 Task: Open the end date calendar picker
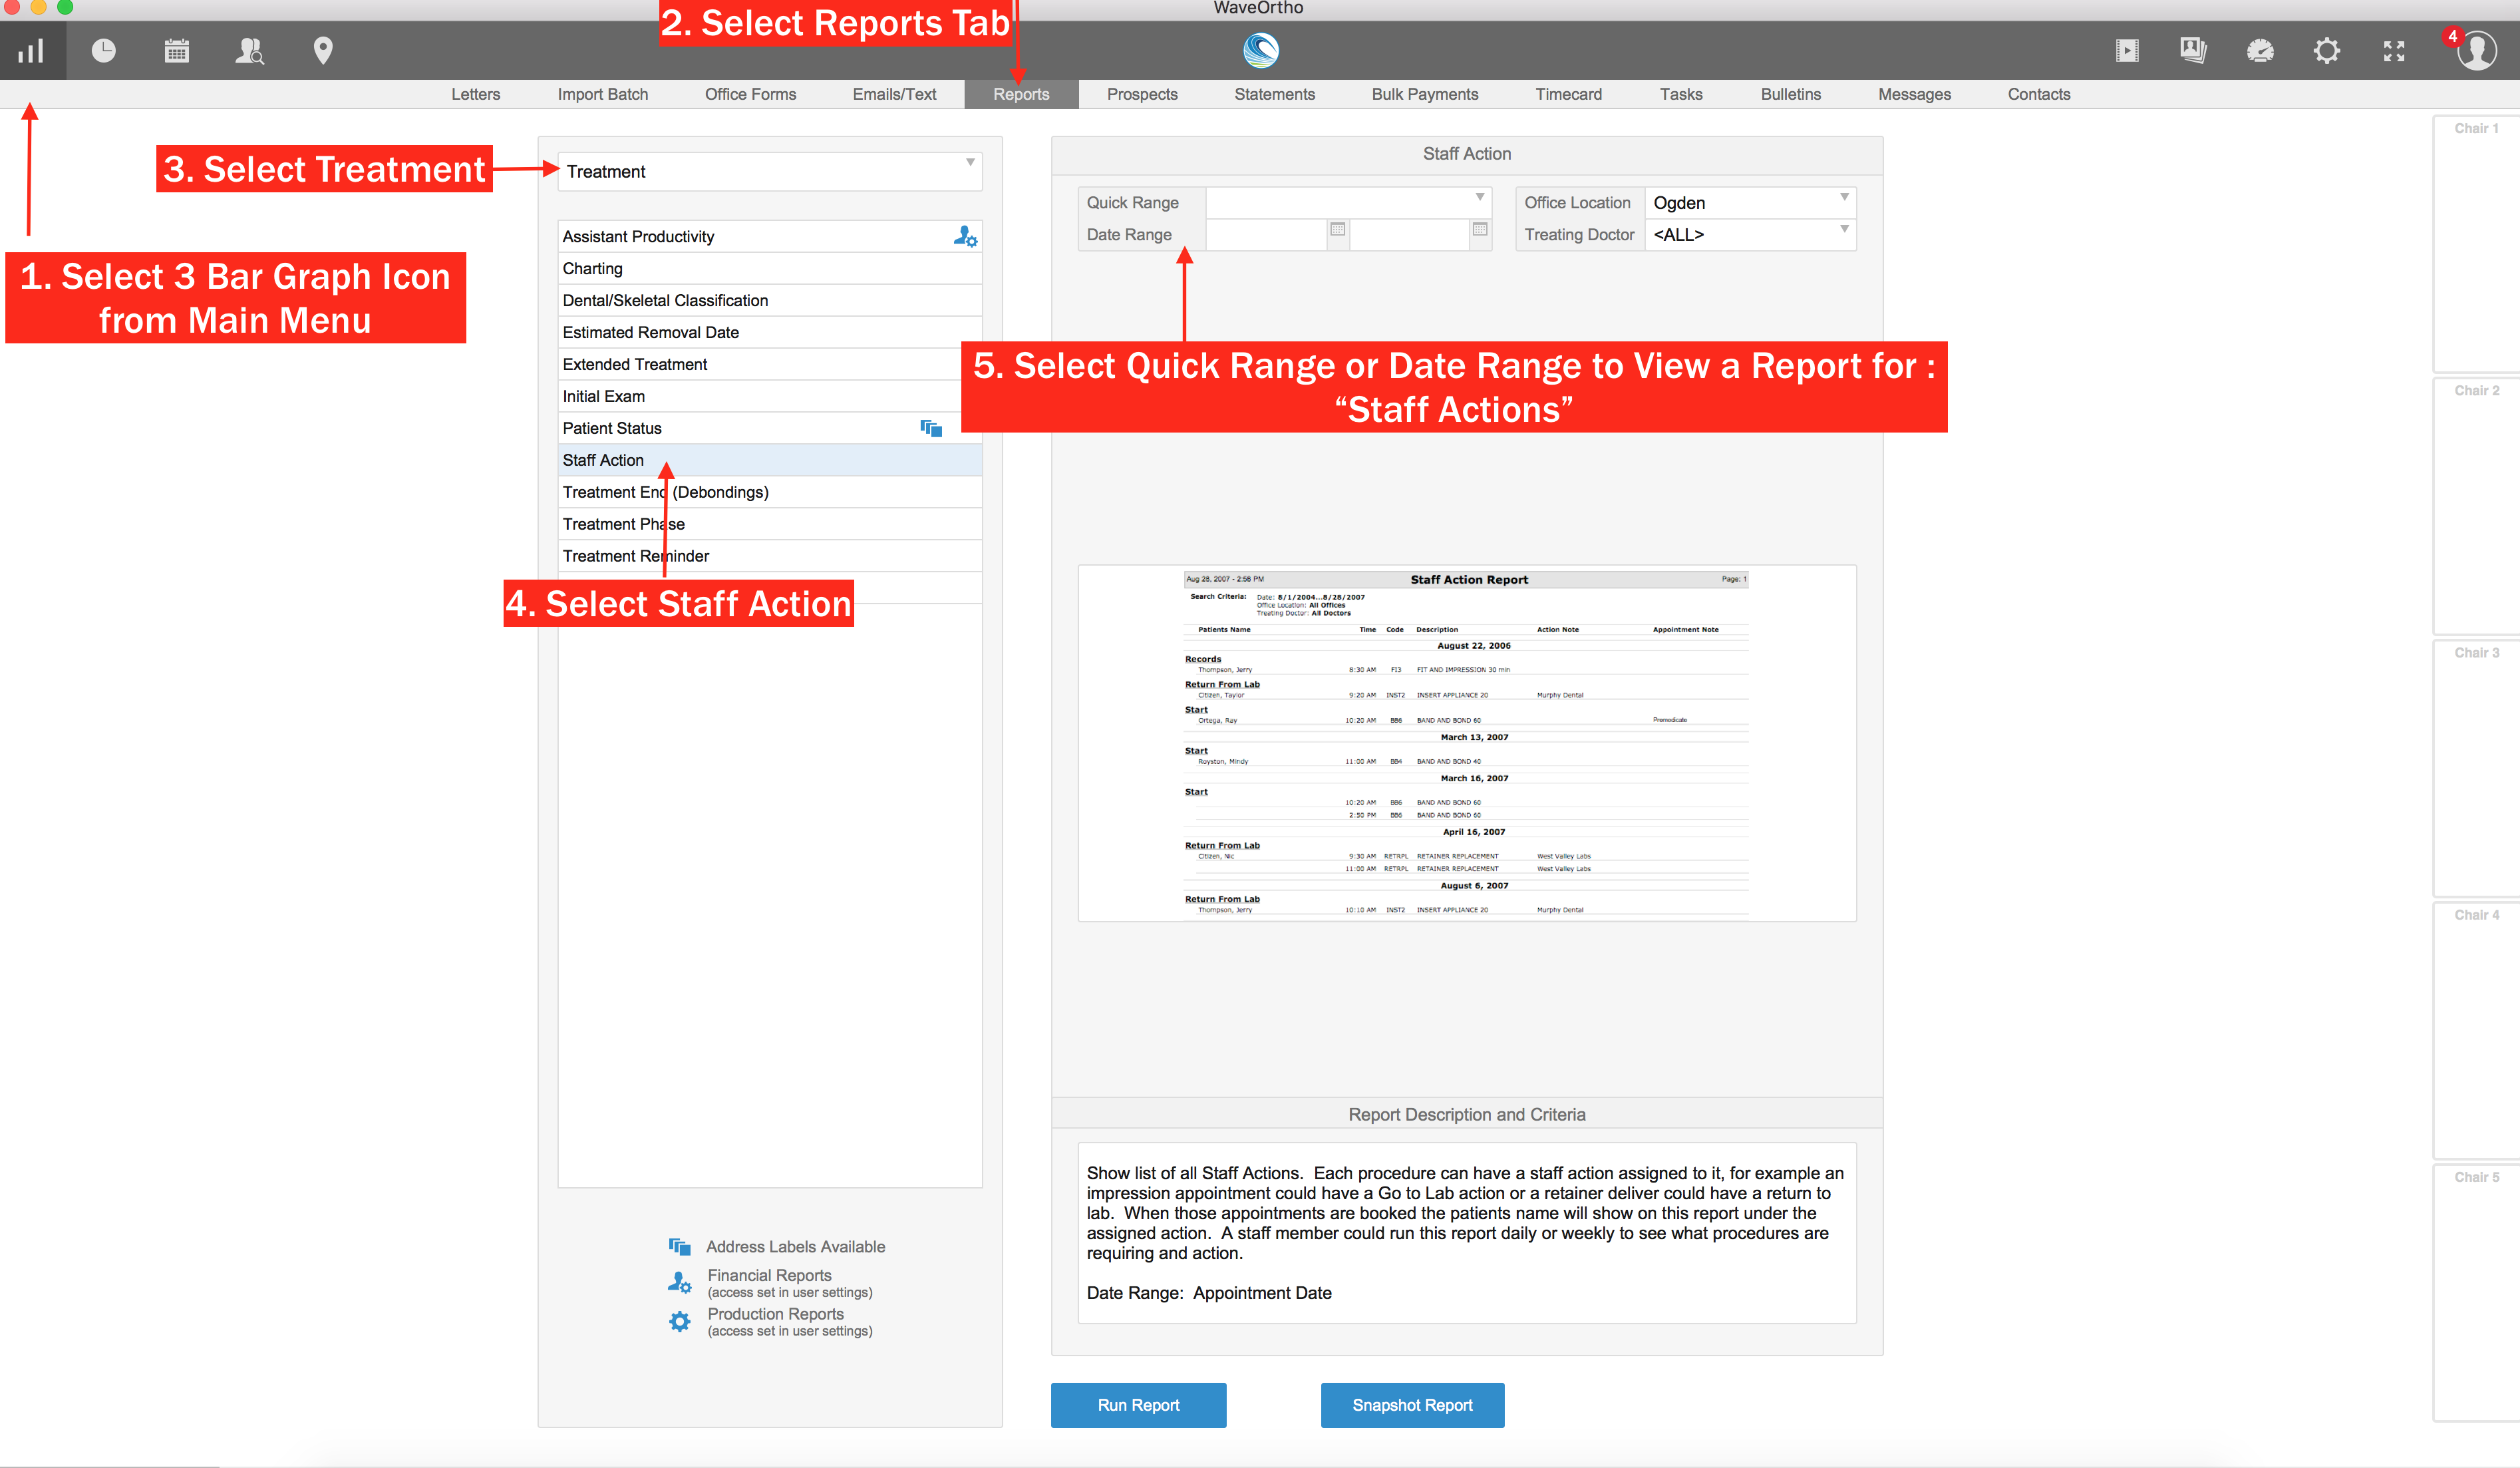pos(1480,230)
